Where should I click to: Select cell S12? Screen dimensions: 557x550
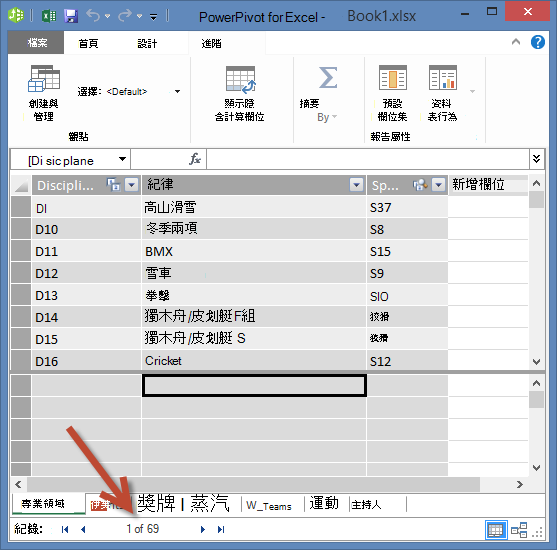[x=407, y=361]
